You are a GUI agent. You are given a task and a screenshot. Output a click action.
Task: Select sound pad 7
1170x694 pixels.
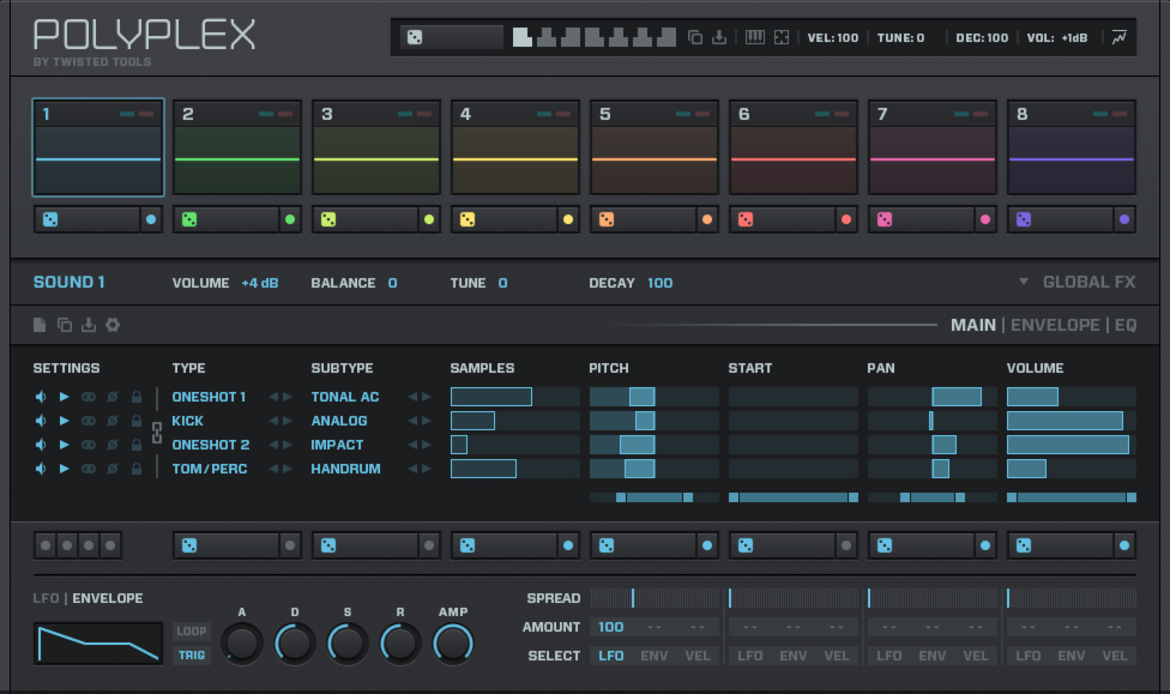[x=933, y=148]
